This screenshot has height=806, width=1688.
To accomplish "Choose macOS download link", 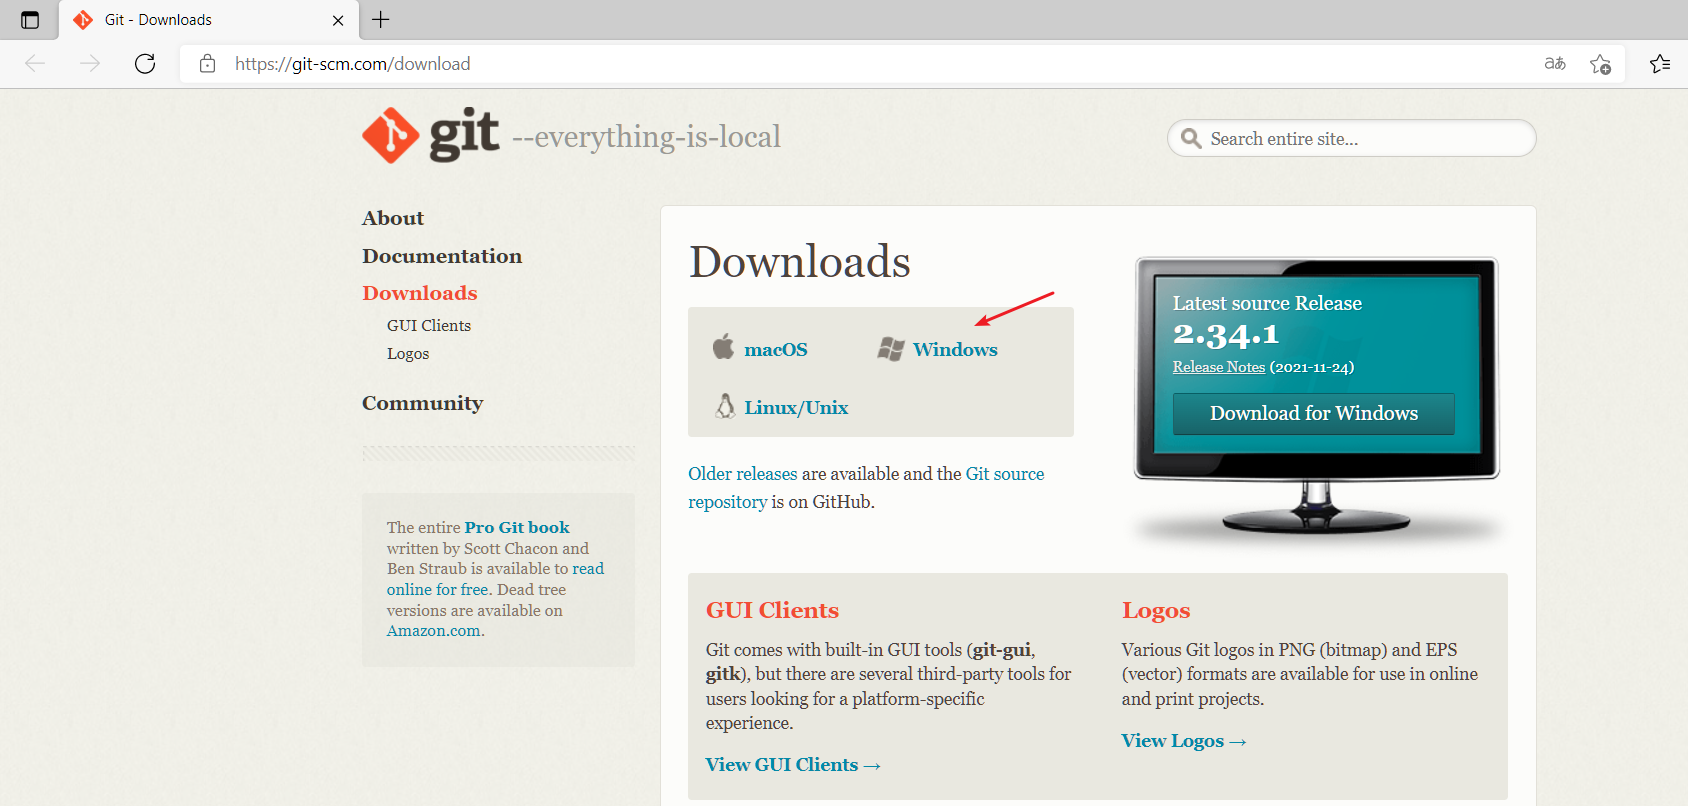I will tap(776, 349).
